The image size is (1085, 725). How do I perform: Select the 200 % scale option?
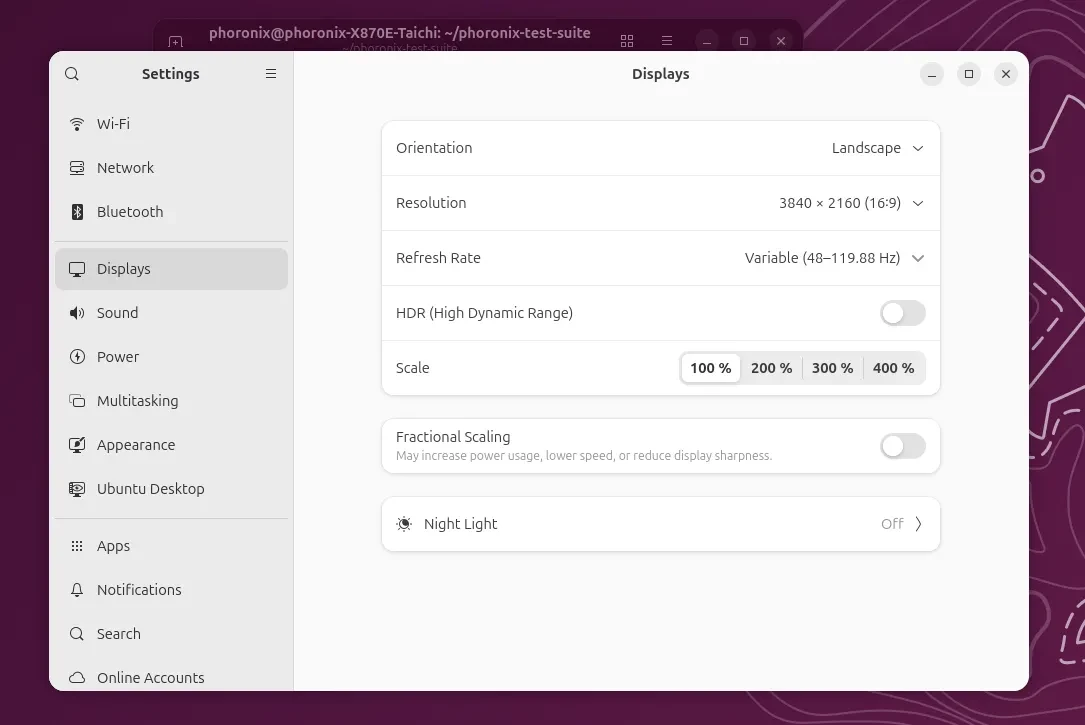[x=771, y=368]
